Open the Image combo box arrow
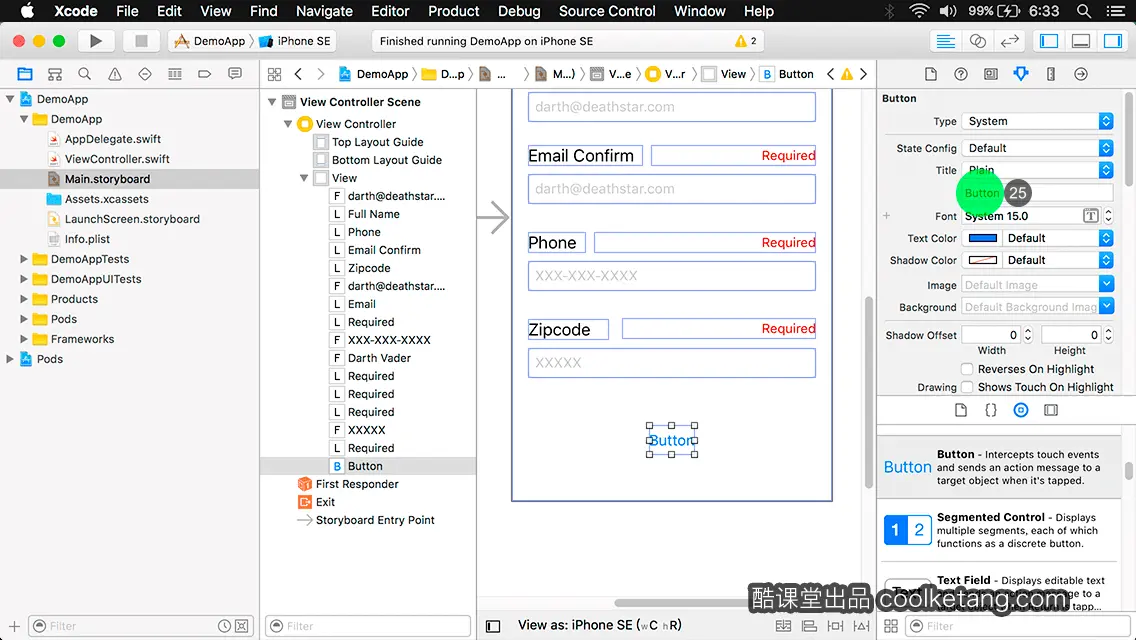This screenshot has width=1136, height=640. (1106, 285)
